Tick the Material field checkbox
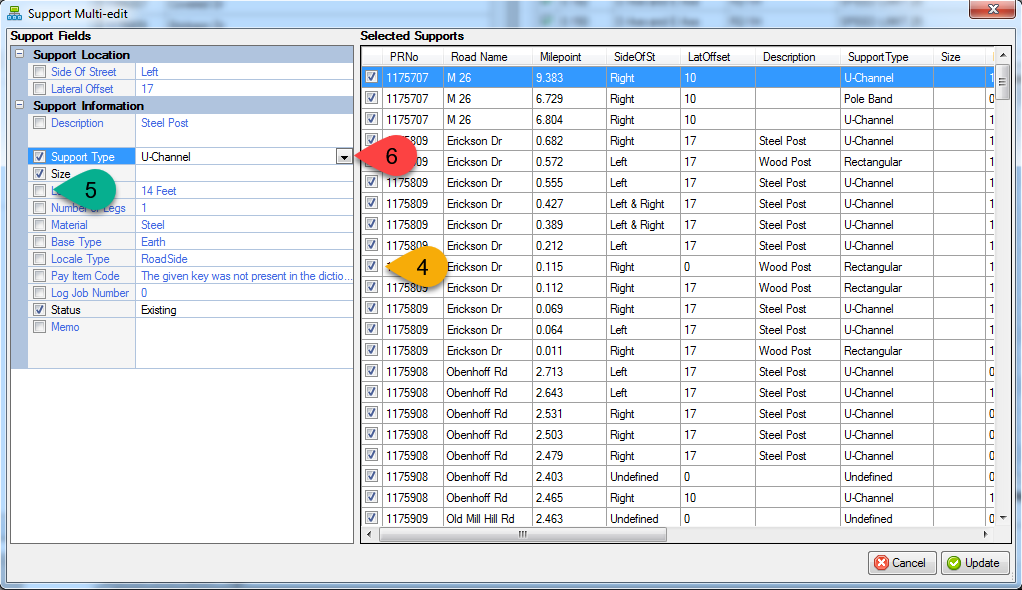This screenshot has height=590, width=1022. [x=40, y=225]
